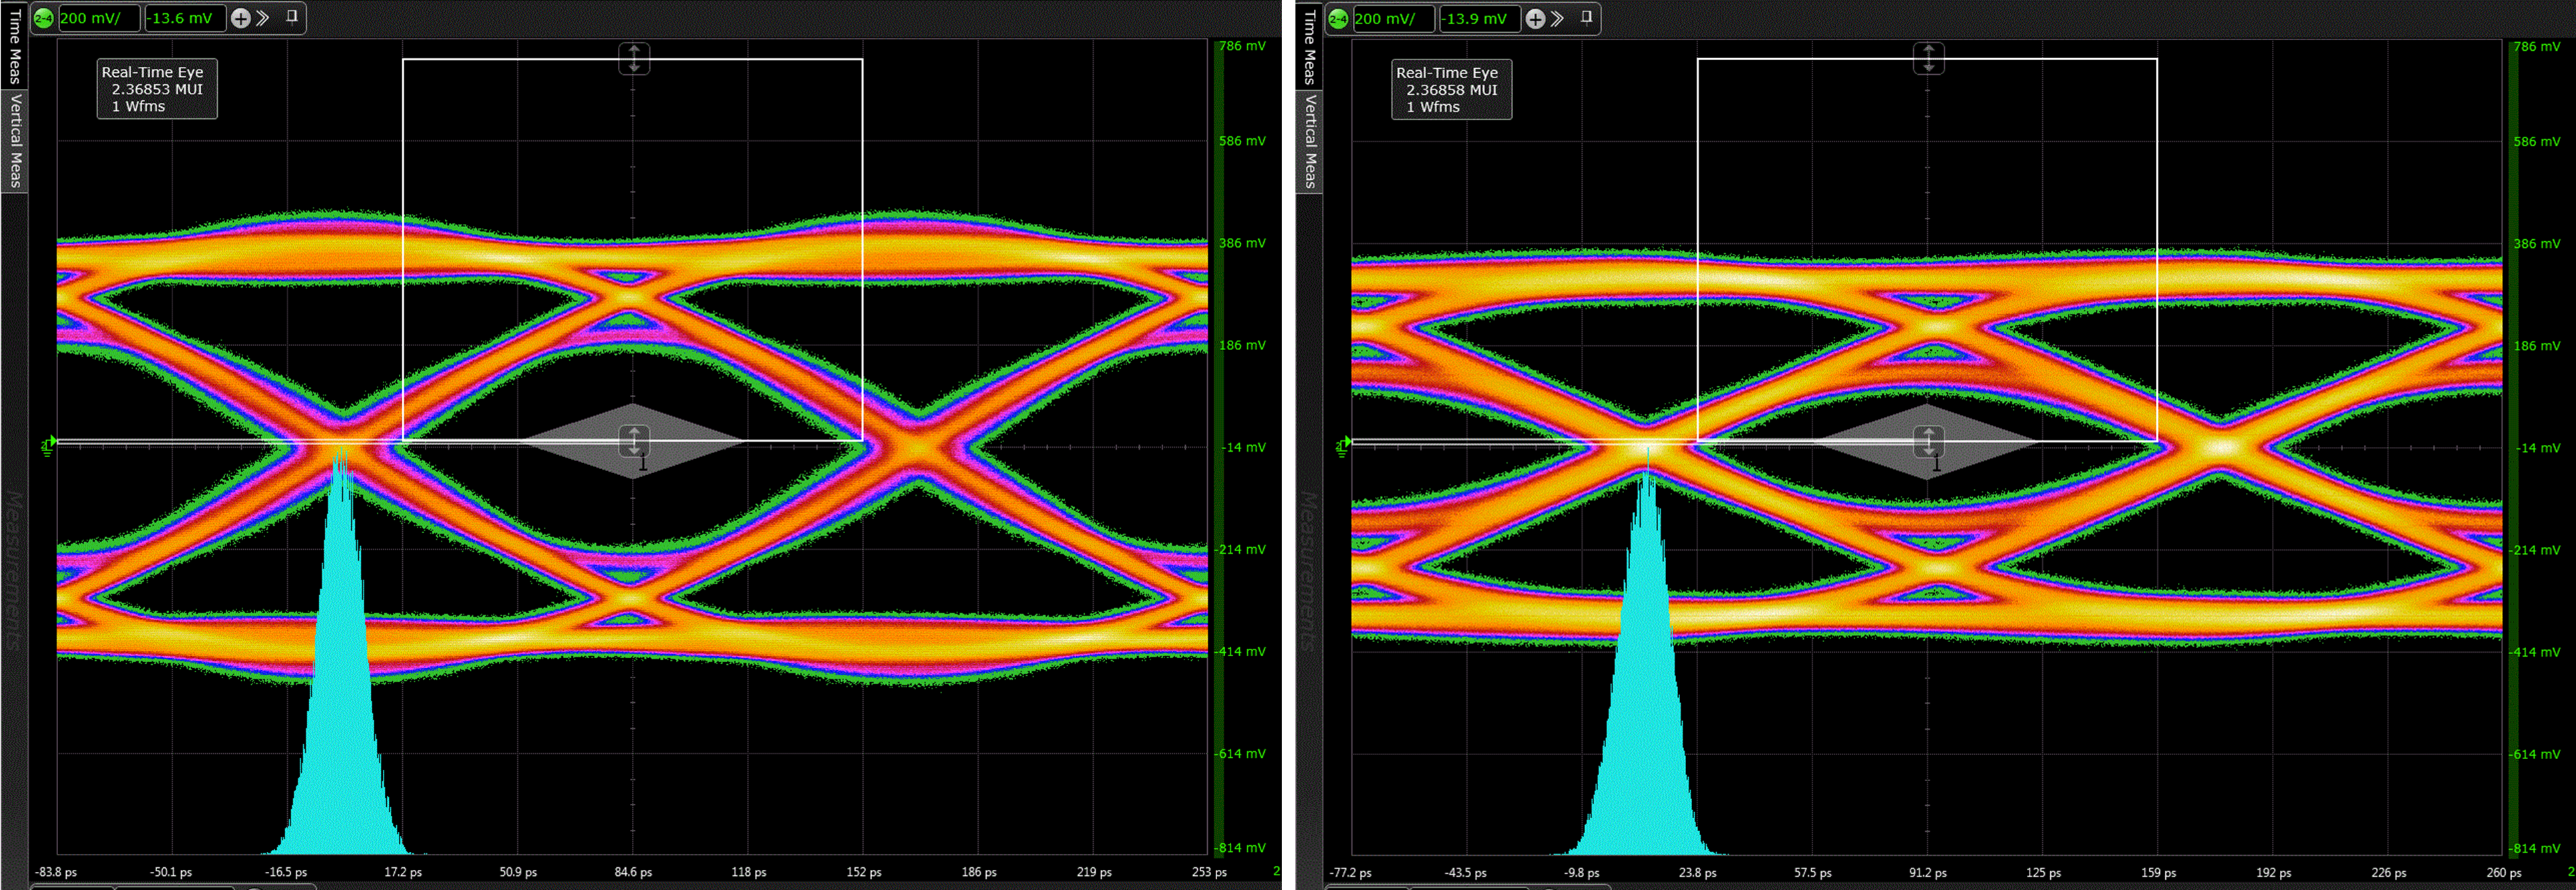Click top mask-resize arrow handle, left eye
This screenshot has width=2576, height=890.
pyautogui.click(x=634, y=58)
